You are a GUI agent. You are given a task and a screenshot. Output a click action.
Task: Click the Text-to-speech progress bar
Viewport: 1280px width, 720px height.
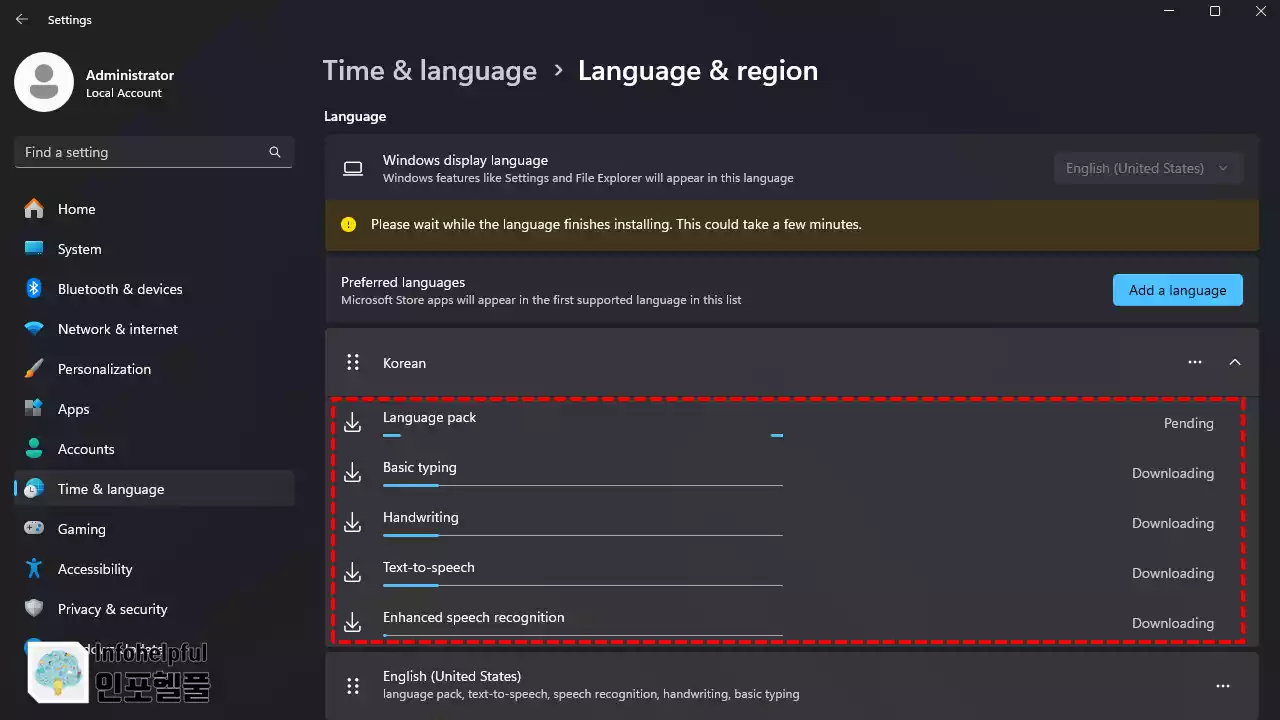tap(582, 586)
